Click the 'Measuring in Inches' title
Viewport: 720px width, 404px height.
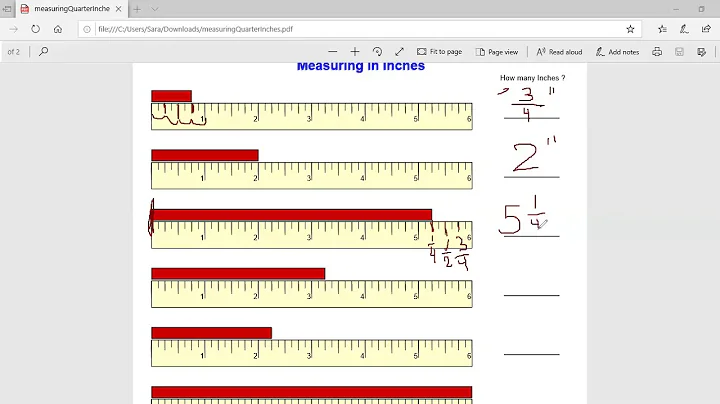(361, 66)
